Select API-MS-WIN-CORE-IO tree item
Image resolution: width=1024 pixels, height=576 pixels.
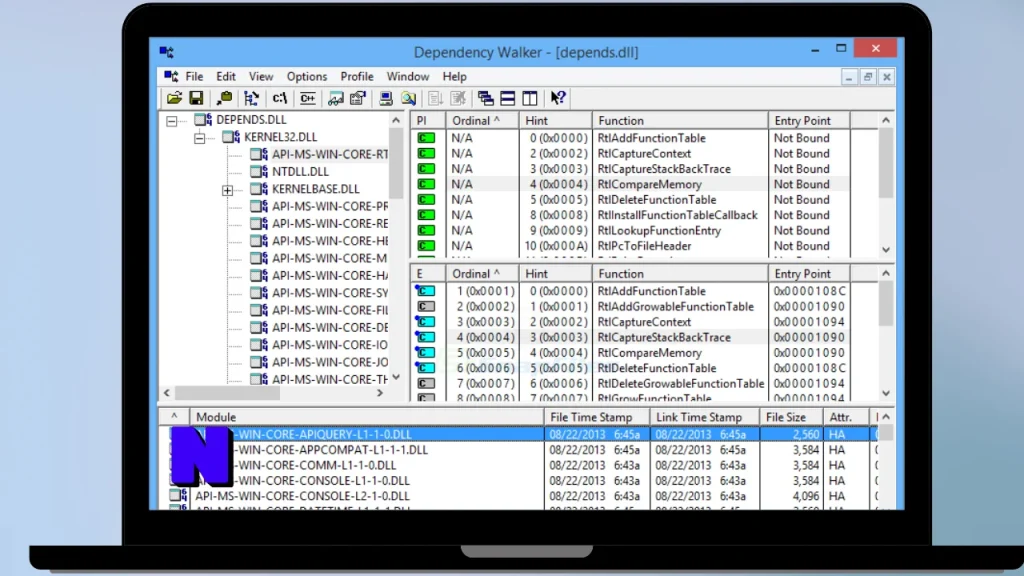pos(330,345)
